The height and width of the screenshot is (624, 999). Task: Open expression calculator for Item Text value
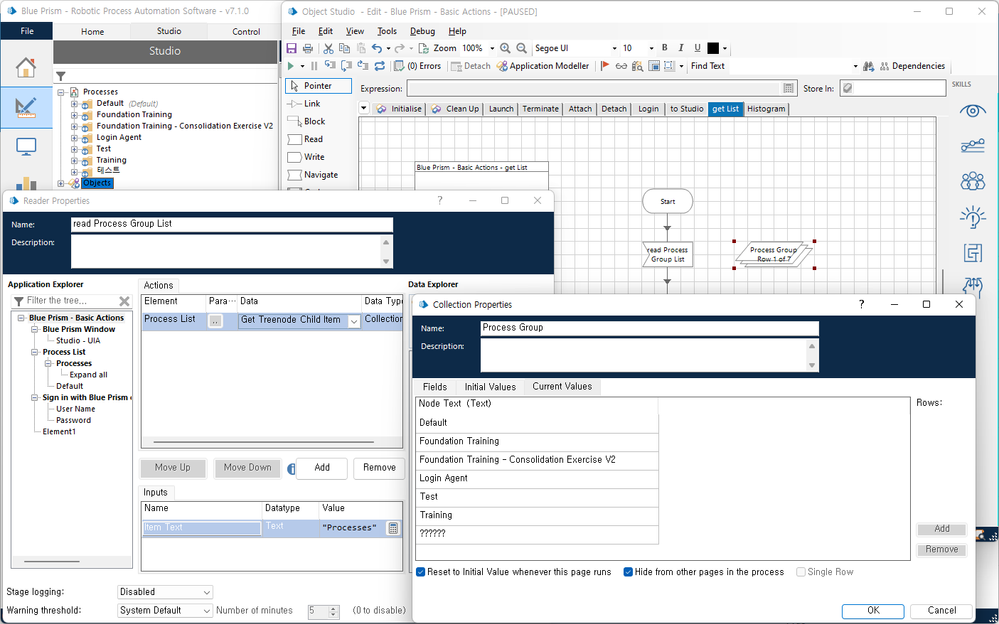(x=393, y=528)
